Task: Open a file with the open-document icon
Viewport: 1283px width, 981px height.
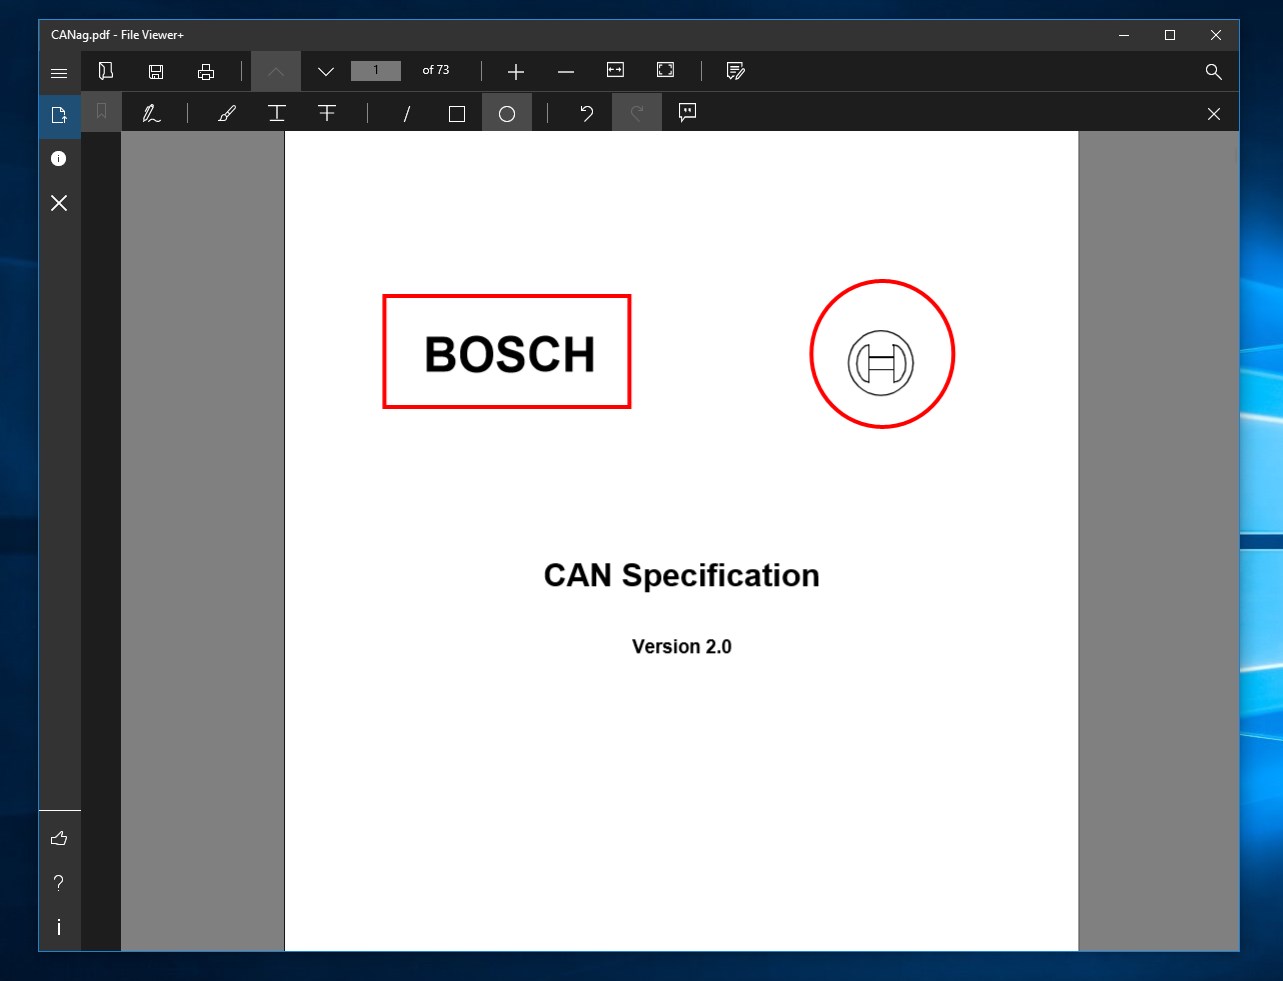Action: (x=105, y=71)
